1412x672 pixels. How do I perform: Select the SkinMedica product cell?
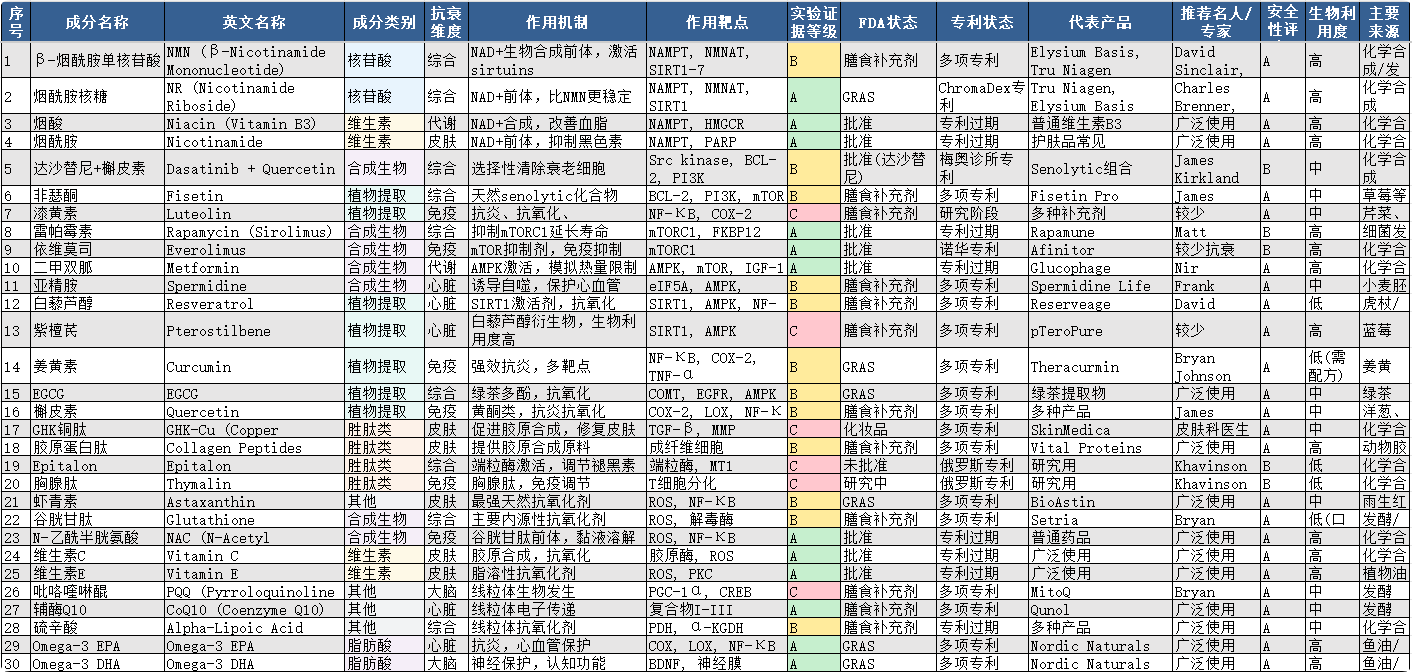(x=1100, y=429)
